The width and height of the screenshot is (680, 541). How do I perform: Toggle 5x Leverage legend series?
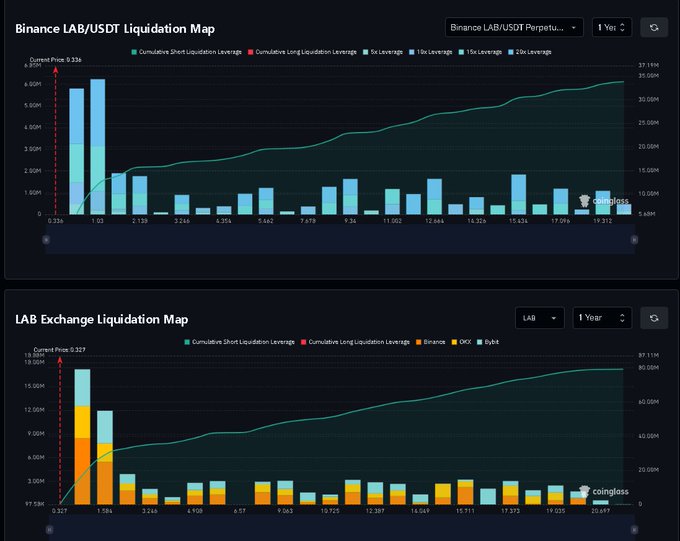click(383, 52)
